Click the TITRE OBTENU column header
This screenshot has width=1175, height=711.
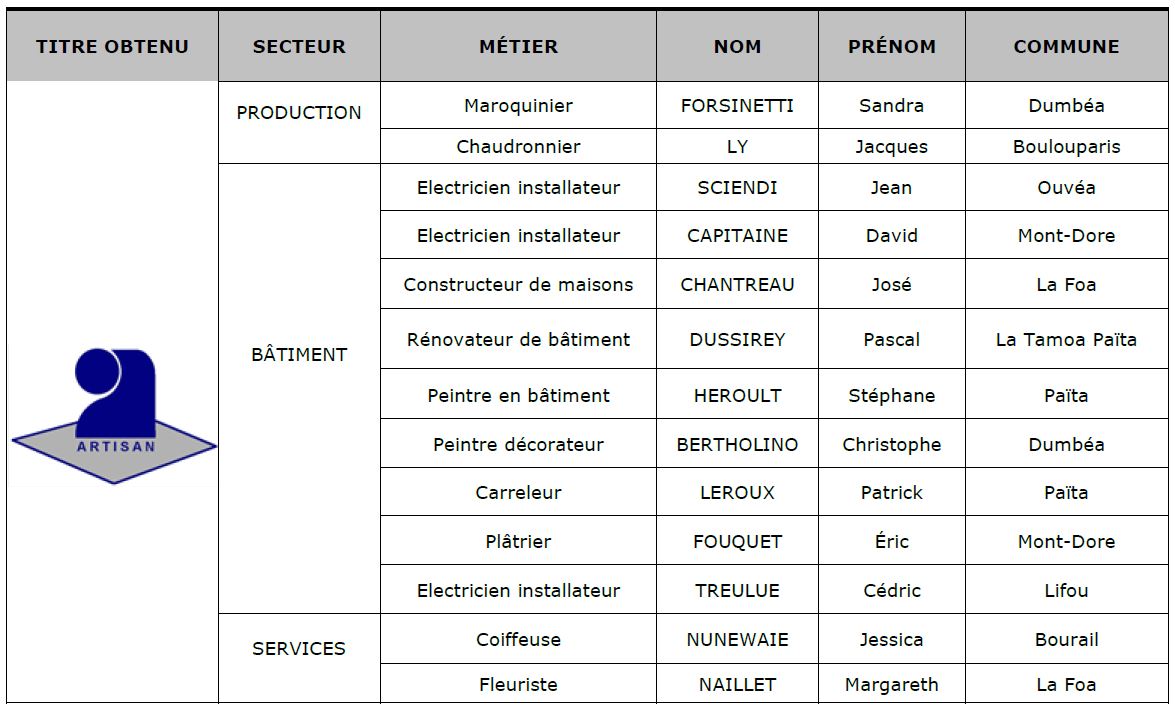(112, 47)
